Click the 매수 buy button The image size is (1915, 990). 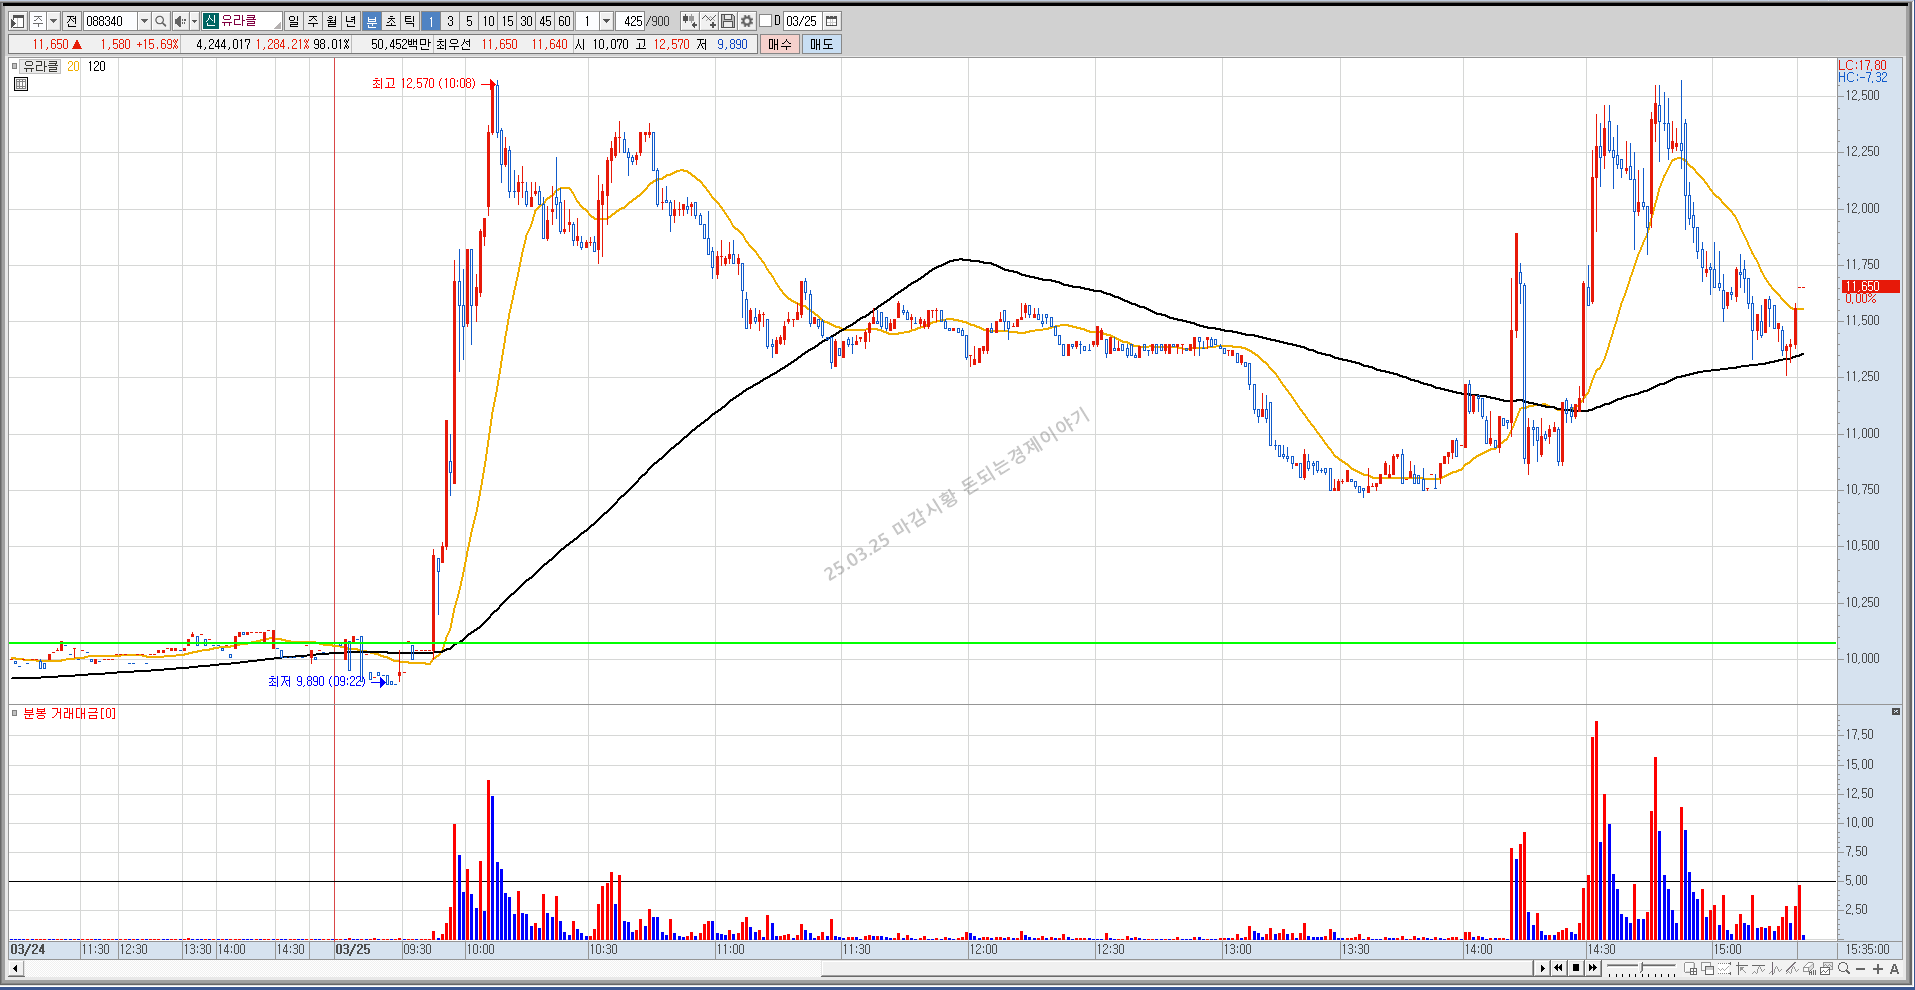click(x=780, y=44)
